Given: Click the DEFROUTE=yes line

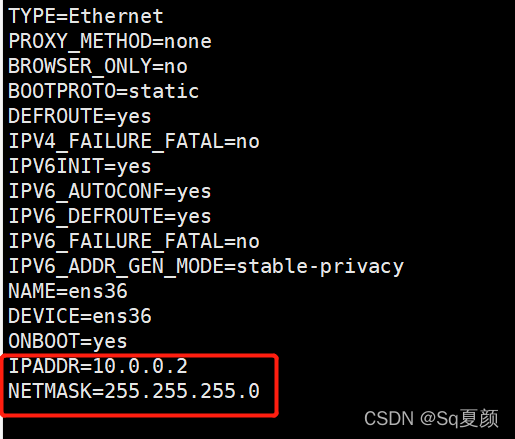Looking at the screenshot, I should pyautogui.click(x=80, y=116).
